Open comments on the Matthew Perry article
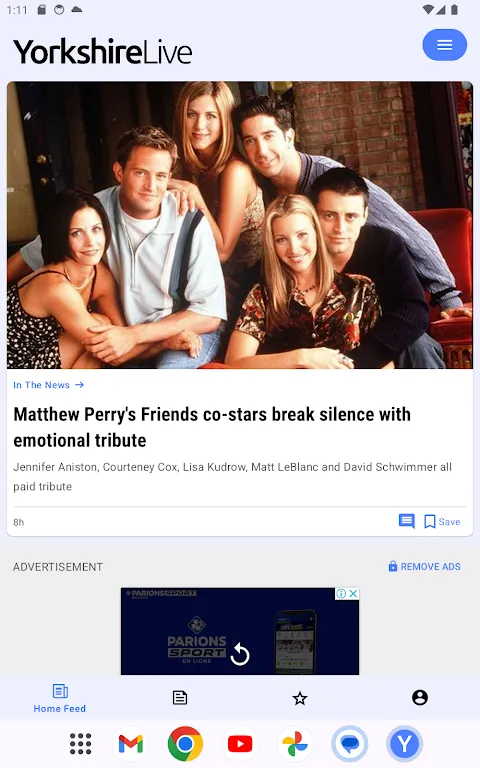This screenshot has width=480, height=768. click(407, 521)
